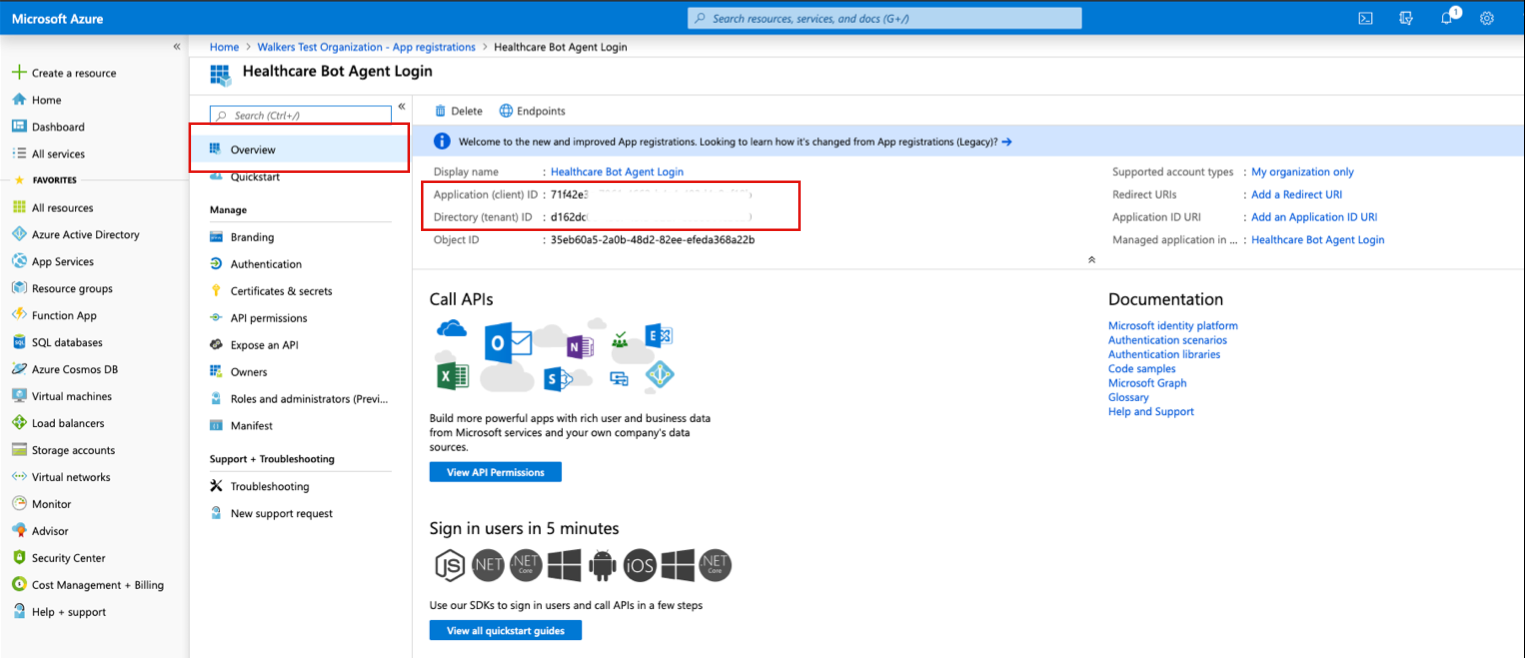Screen dimensions: 1525x658
Task: Click the search resources input field
Action: coord(883,17)
